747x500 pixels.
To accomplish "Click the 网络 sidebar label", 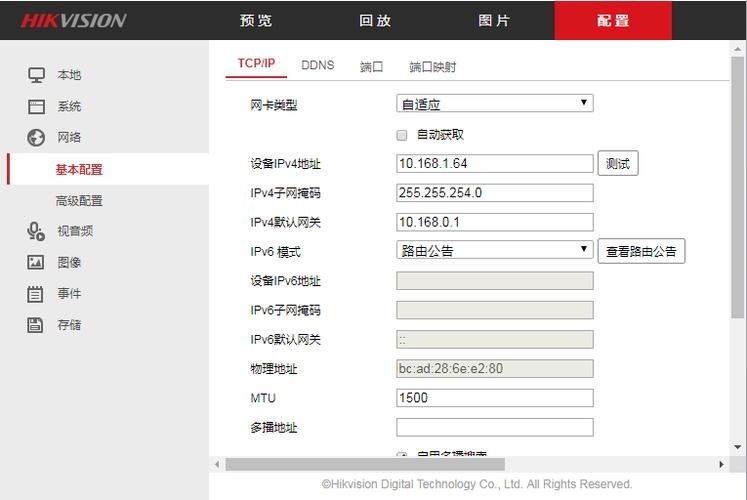I will point(69,138).
